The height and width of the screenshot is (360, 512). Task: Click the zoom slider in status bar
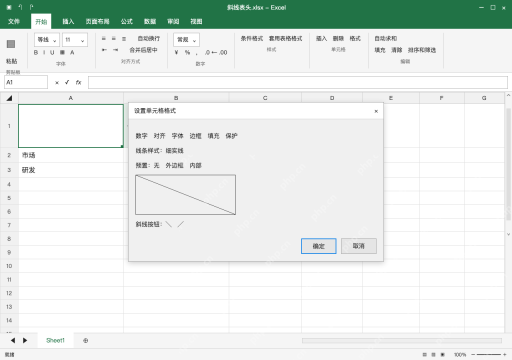tap(489, 355)
